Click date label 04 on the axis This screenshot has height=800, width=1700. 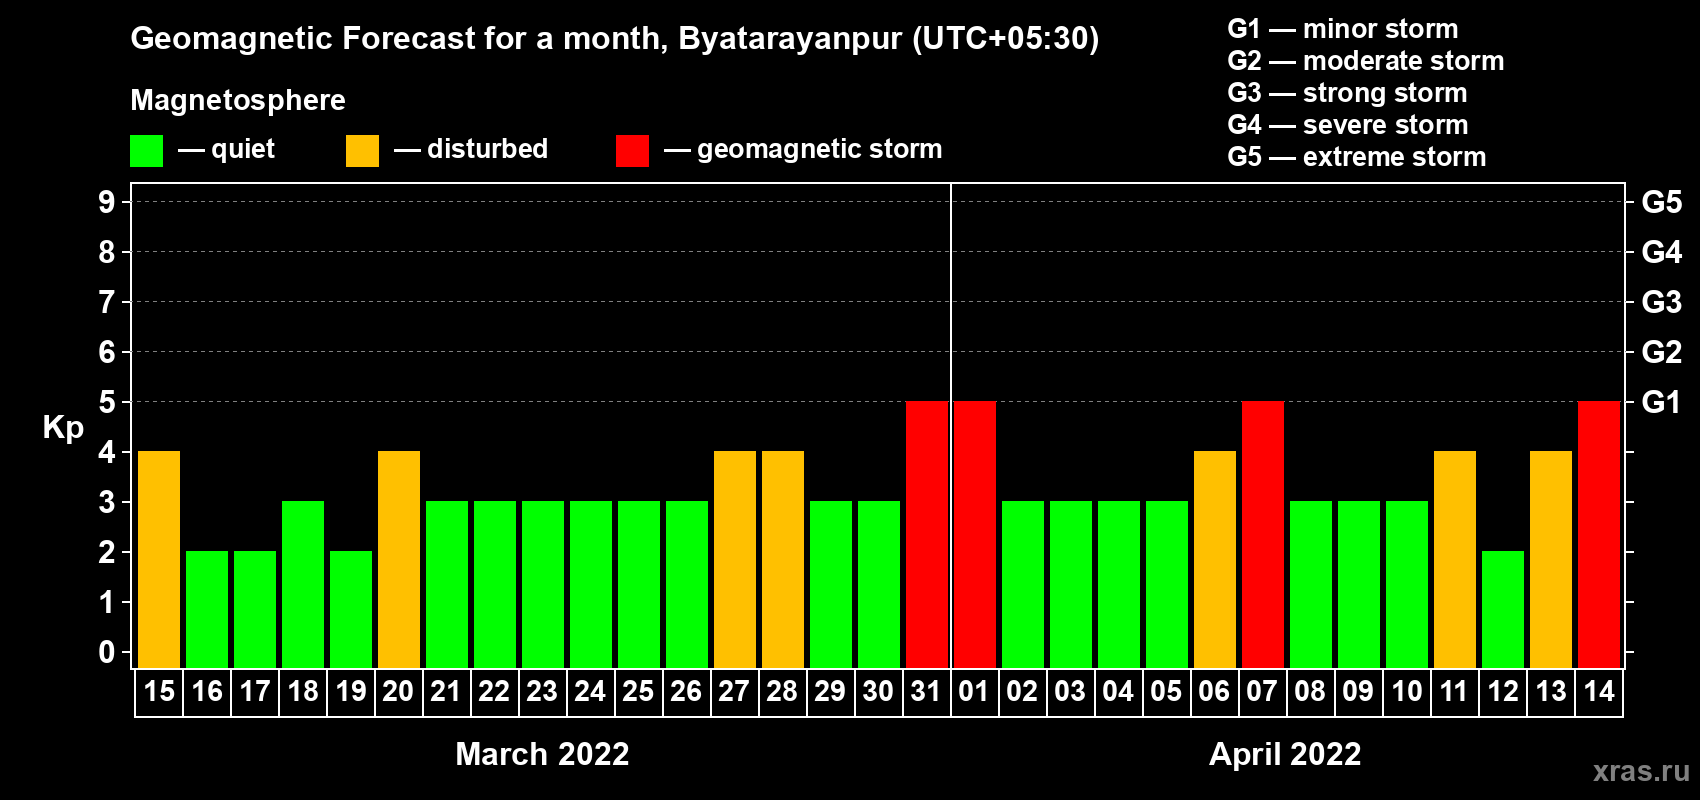1118,691
